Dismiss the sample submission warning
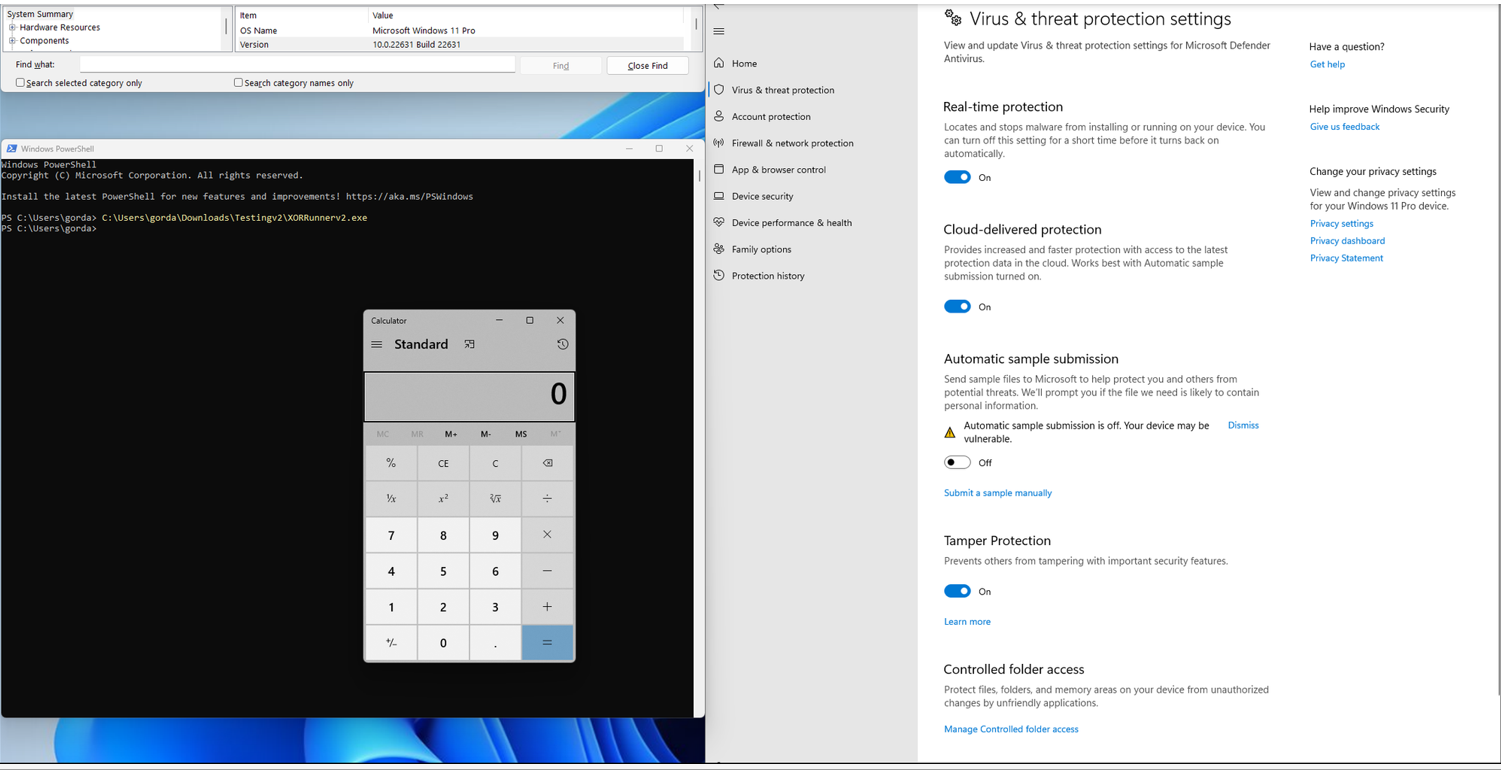The width and height of the screenshot is (1501, 770). 1243,425
